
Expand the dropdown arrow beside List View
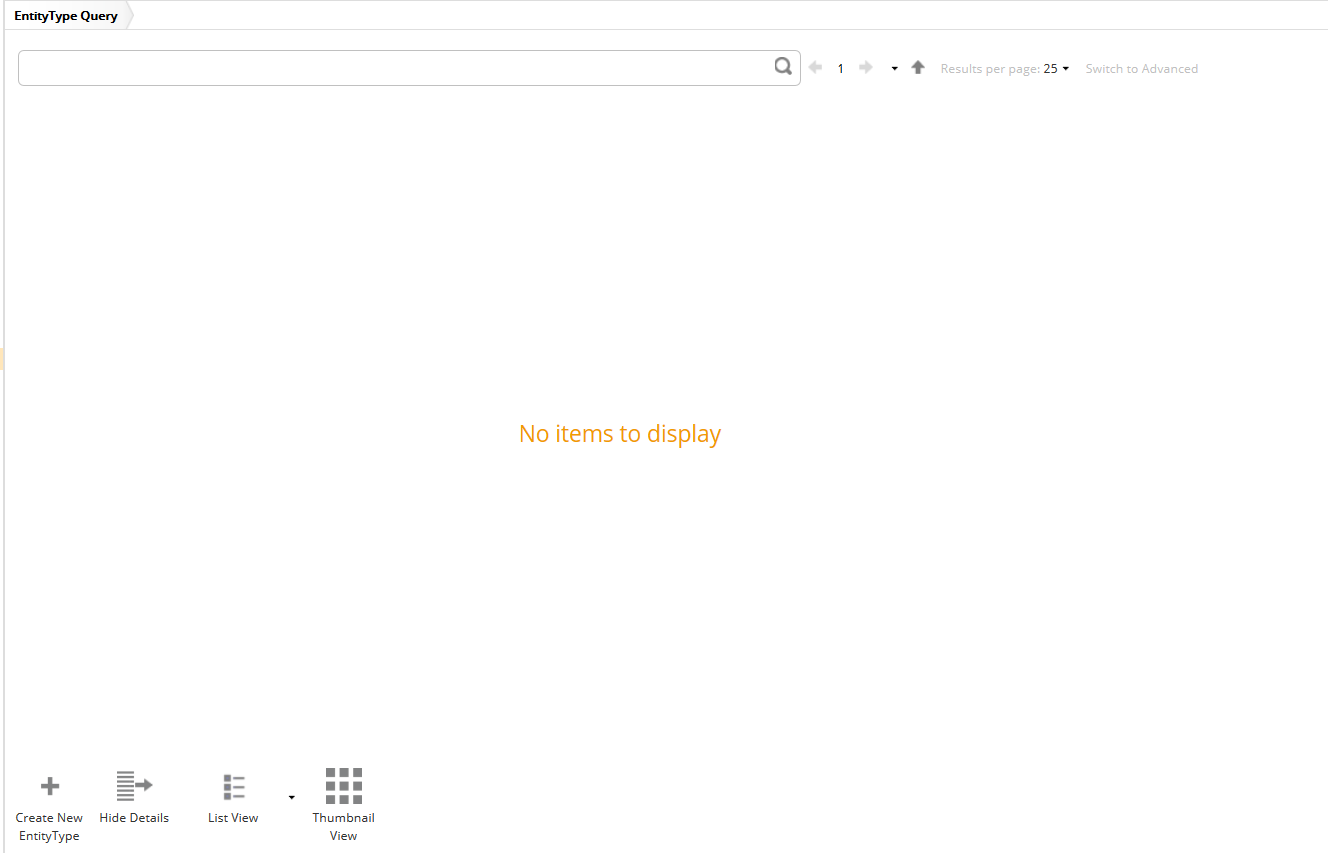tap(291, 797)
